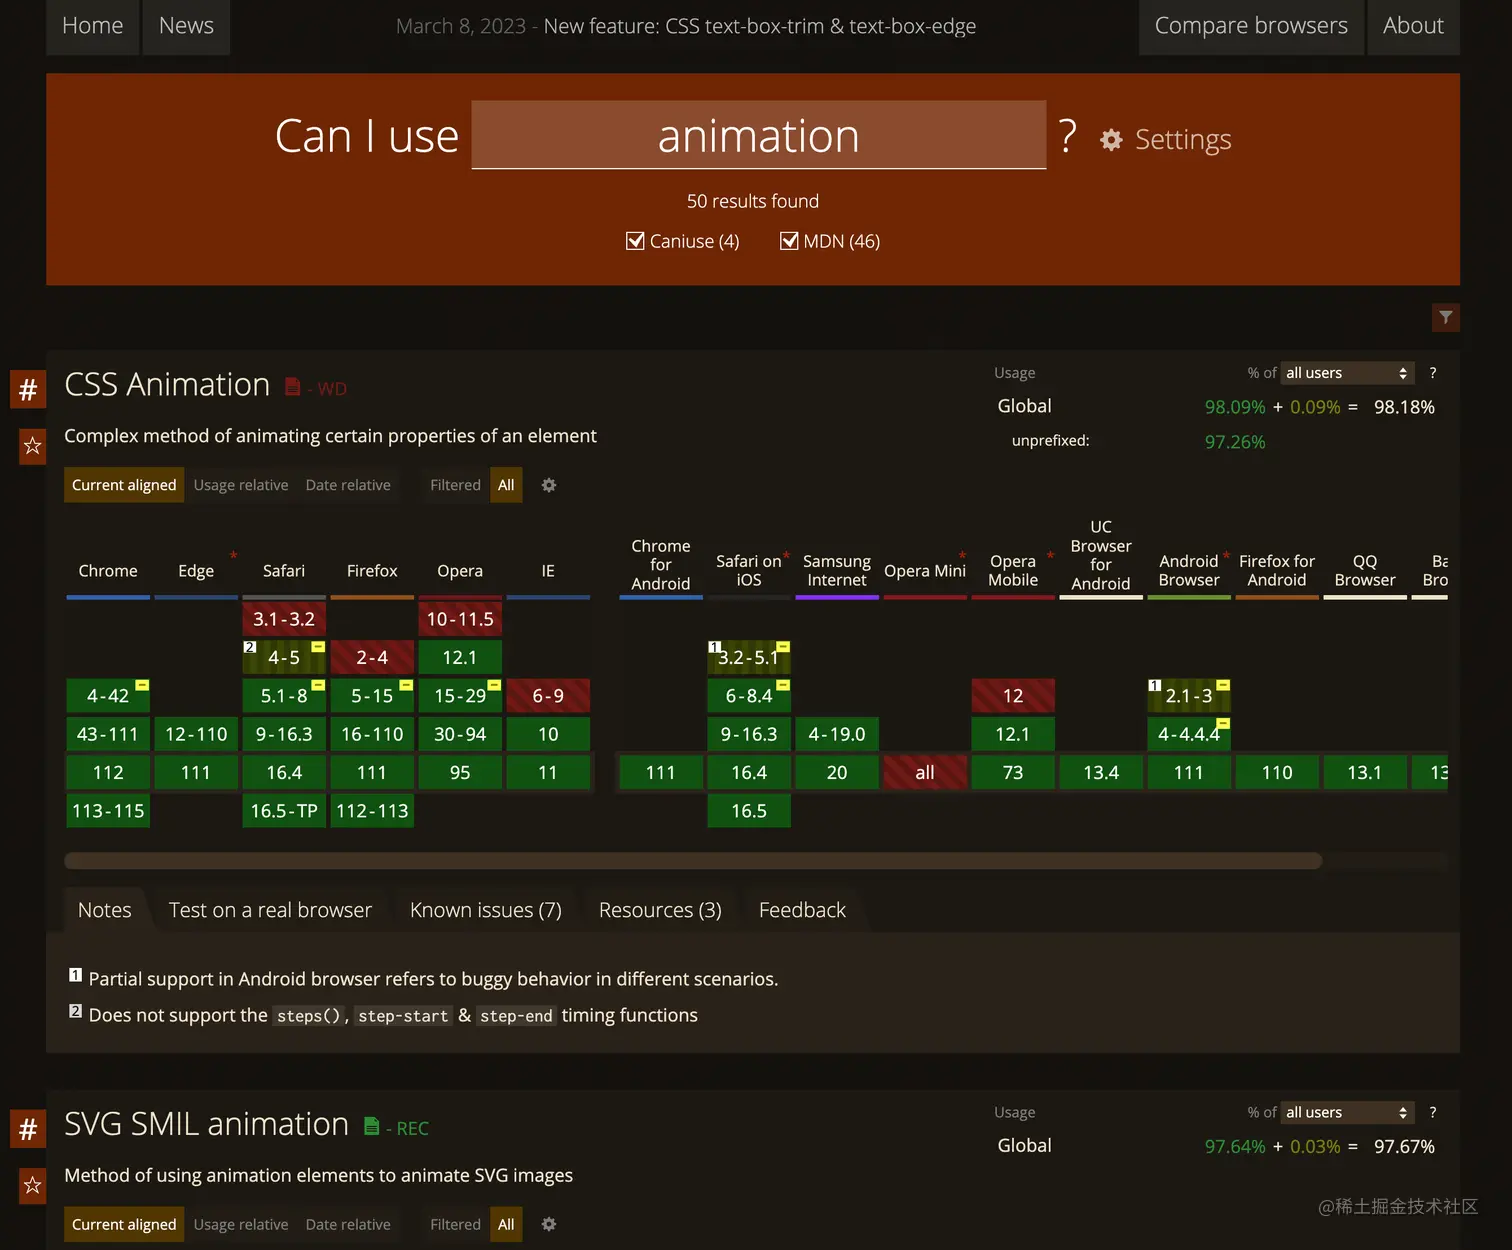Viewport: 1512px width, 1250px height.
Task: Star the SVG SMIL animation feature
Action: pos(32,1185)
